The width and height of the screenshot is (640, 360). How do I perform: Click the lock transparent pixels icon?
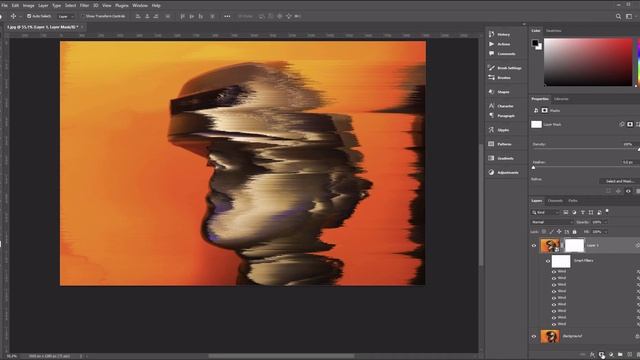coord(544,232)
